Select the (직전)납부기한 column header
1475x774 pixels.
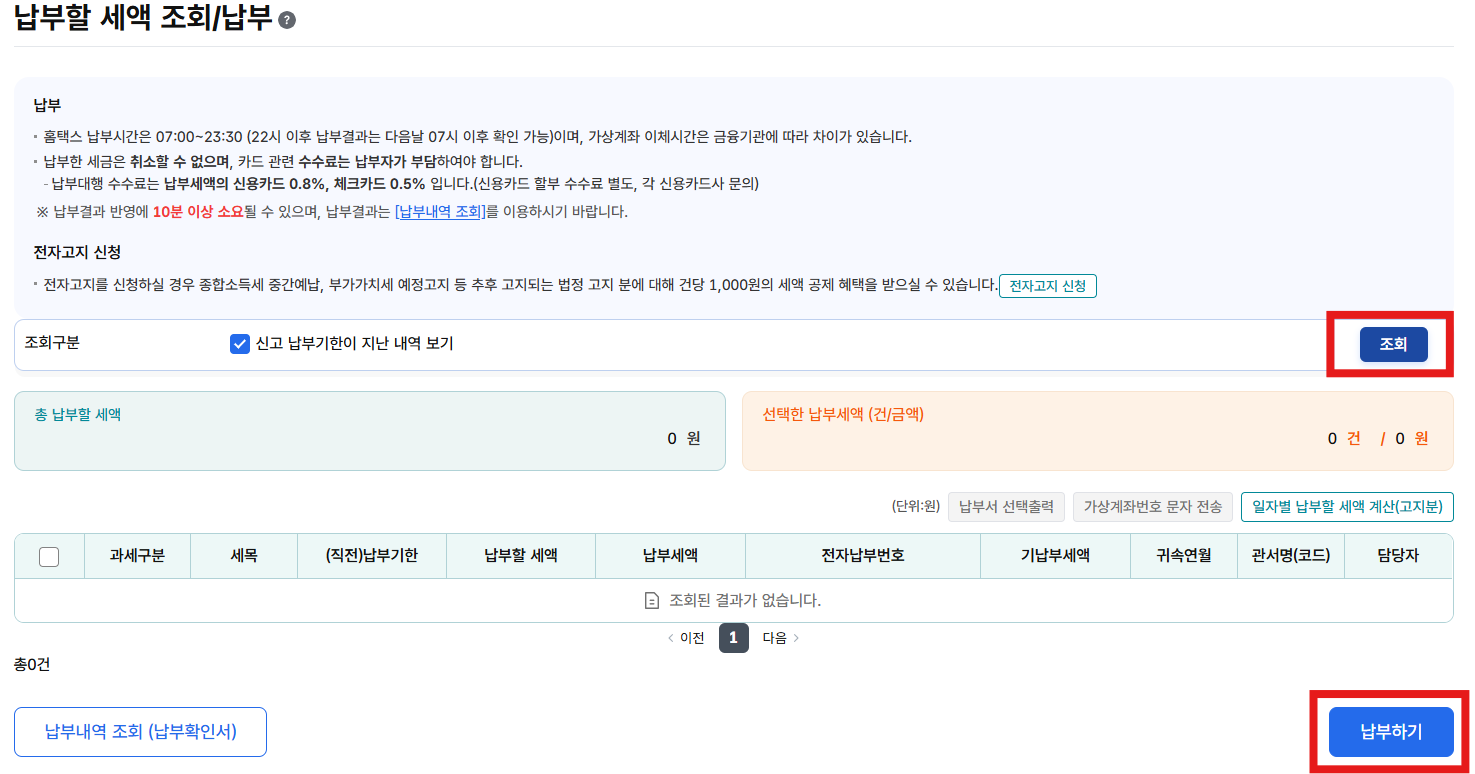pos(371,556)
